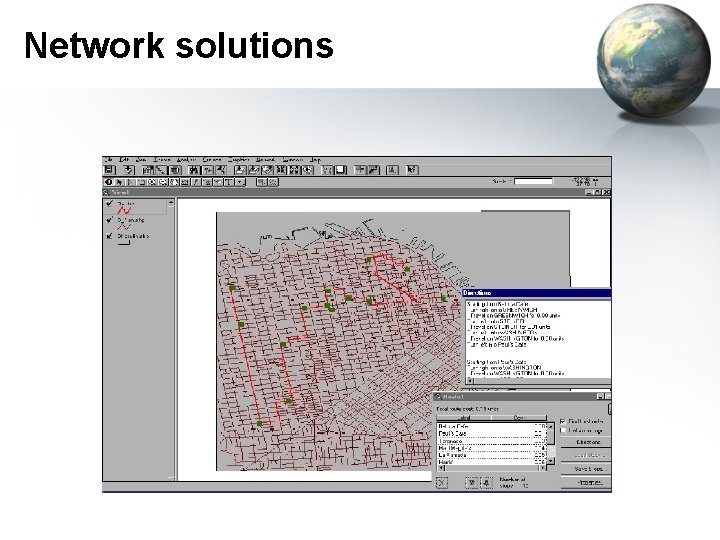Click the Save Project toolbar icon

[x=109, y=170]
